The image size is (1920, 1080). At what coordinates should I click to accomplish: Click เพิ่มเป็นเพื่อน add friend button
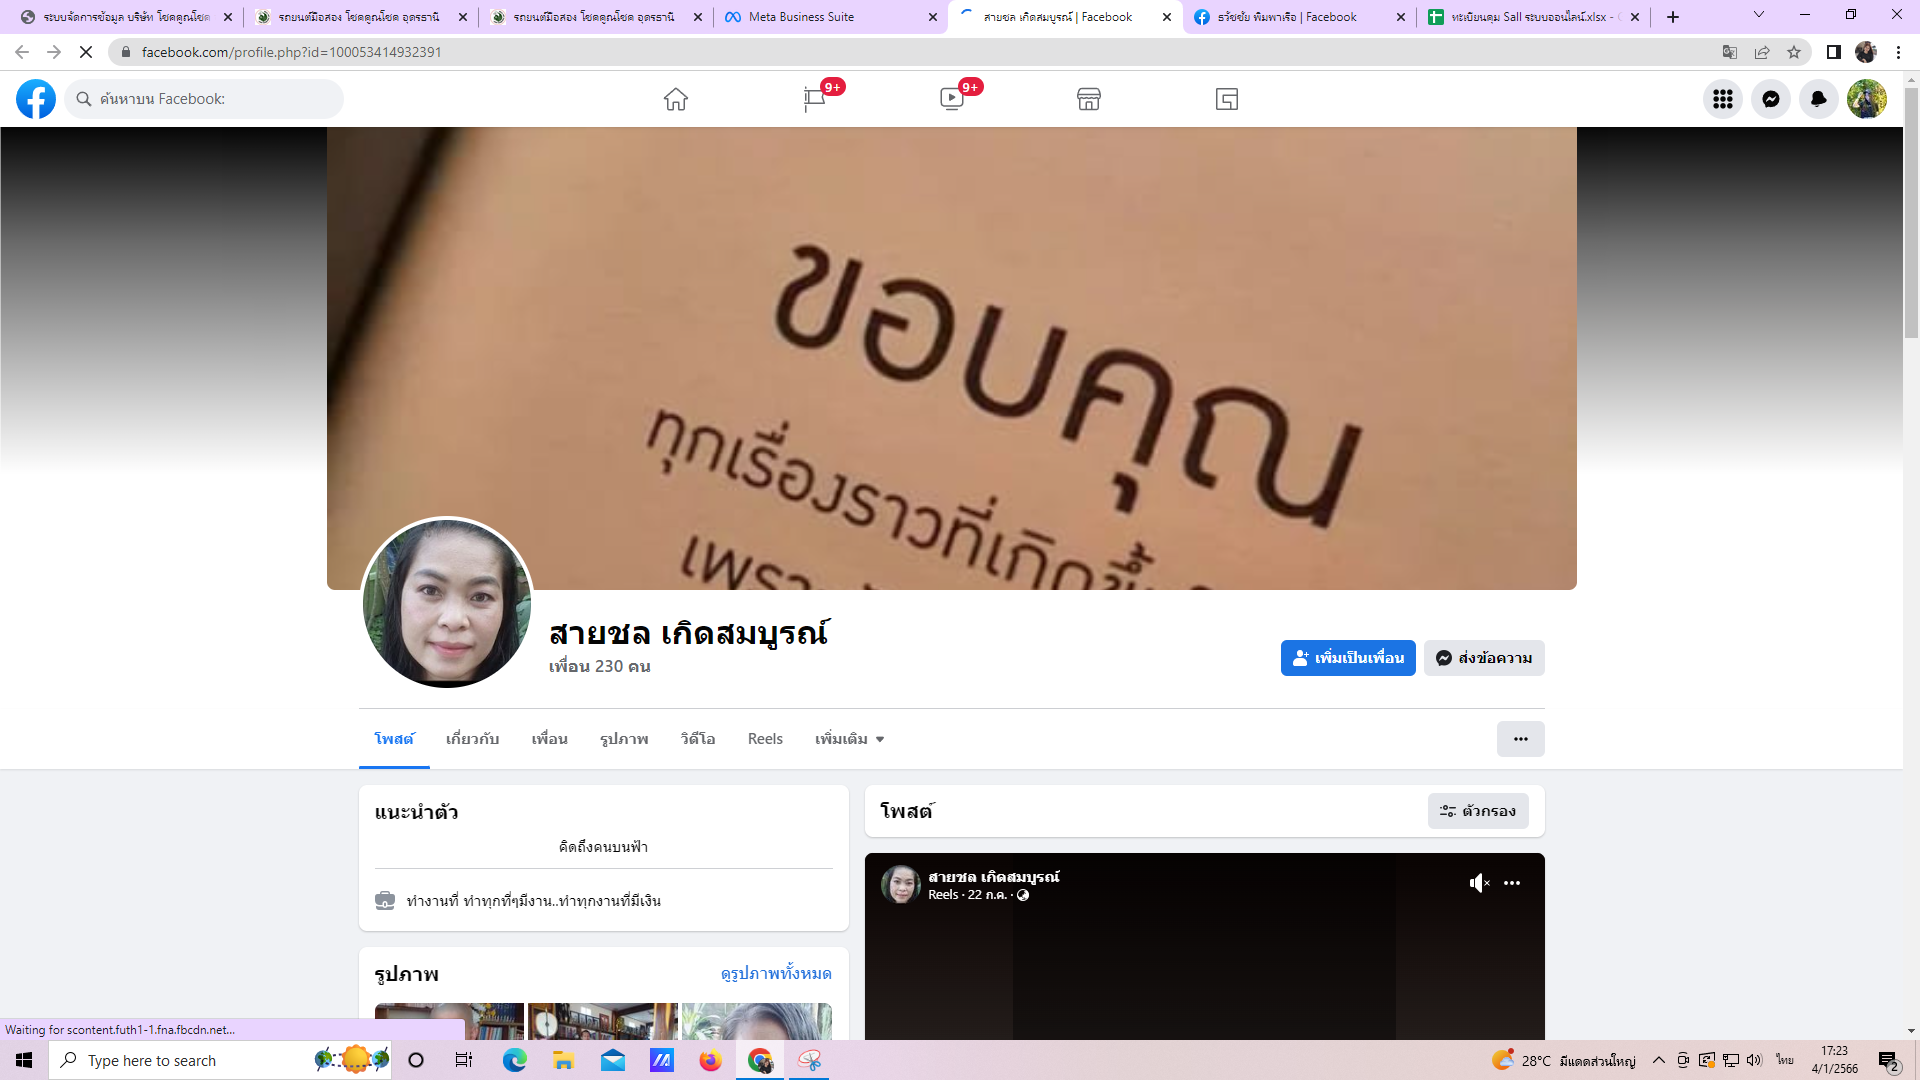pos(1347,658)
